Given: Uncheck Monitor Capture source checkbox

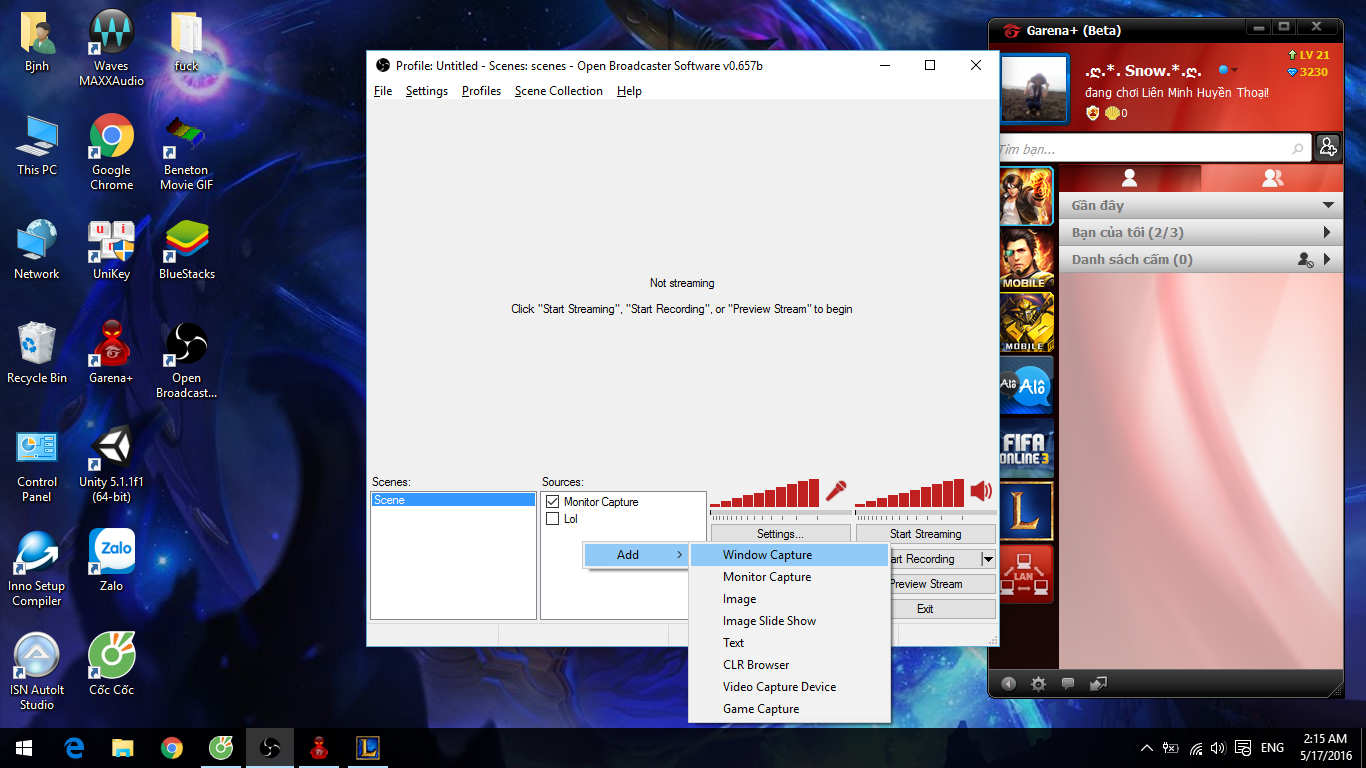Looking at the screenshot, I should click(x=553, y=502).
